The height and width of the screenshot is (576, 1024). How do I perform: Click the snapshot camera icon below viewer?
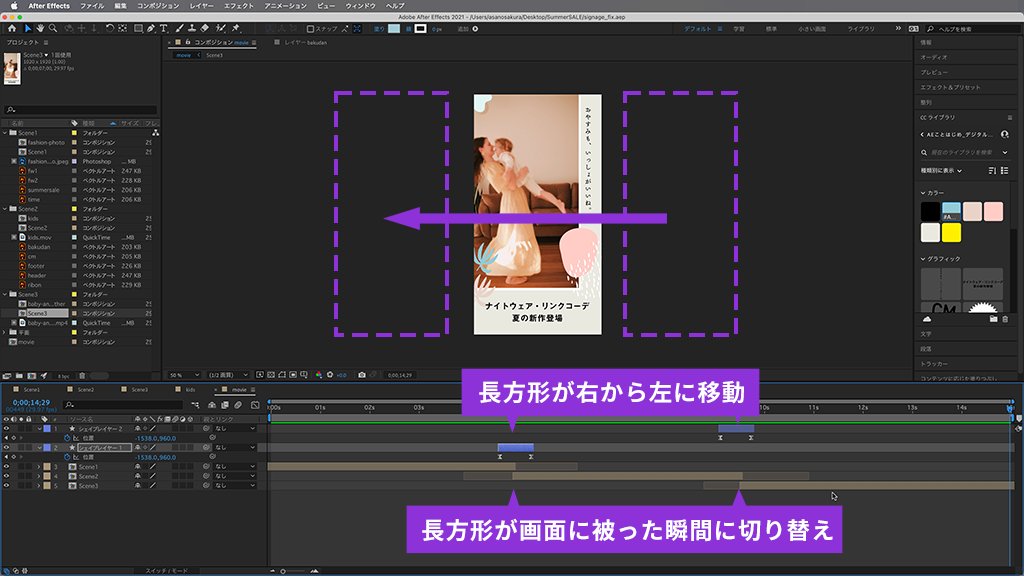coord(361,375)
